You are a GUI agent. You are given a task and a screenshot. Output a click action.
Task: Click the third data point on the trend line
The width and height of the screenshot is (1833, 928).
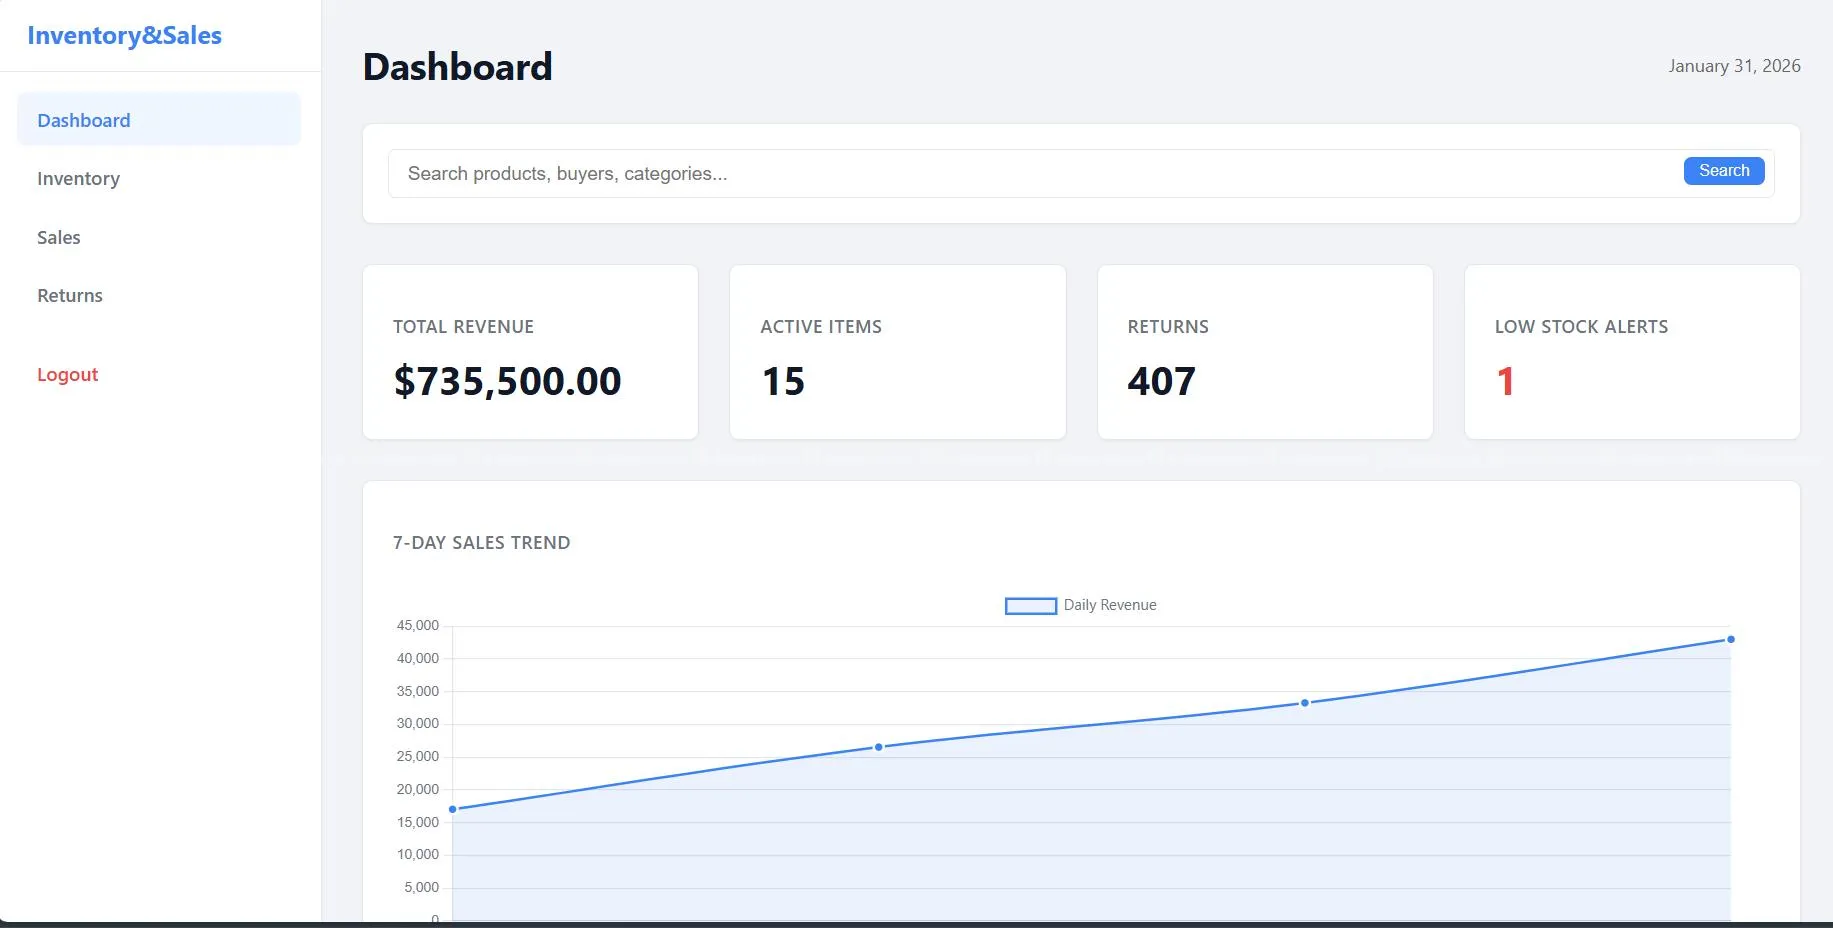click(x=1305, y=703)
